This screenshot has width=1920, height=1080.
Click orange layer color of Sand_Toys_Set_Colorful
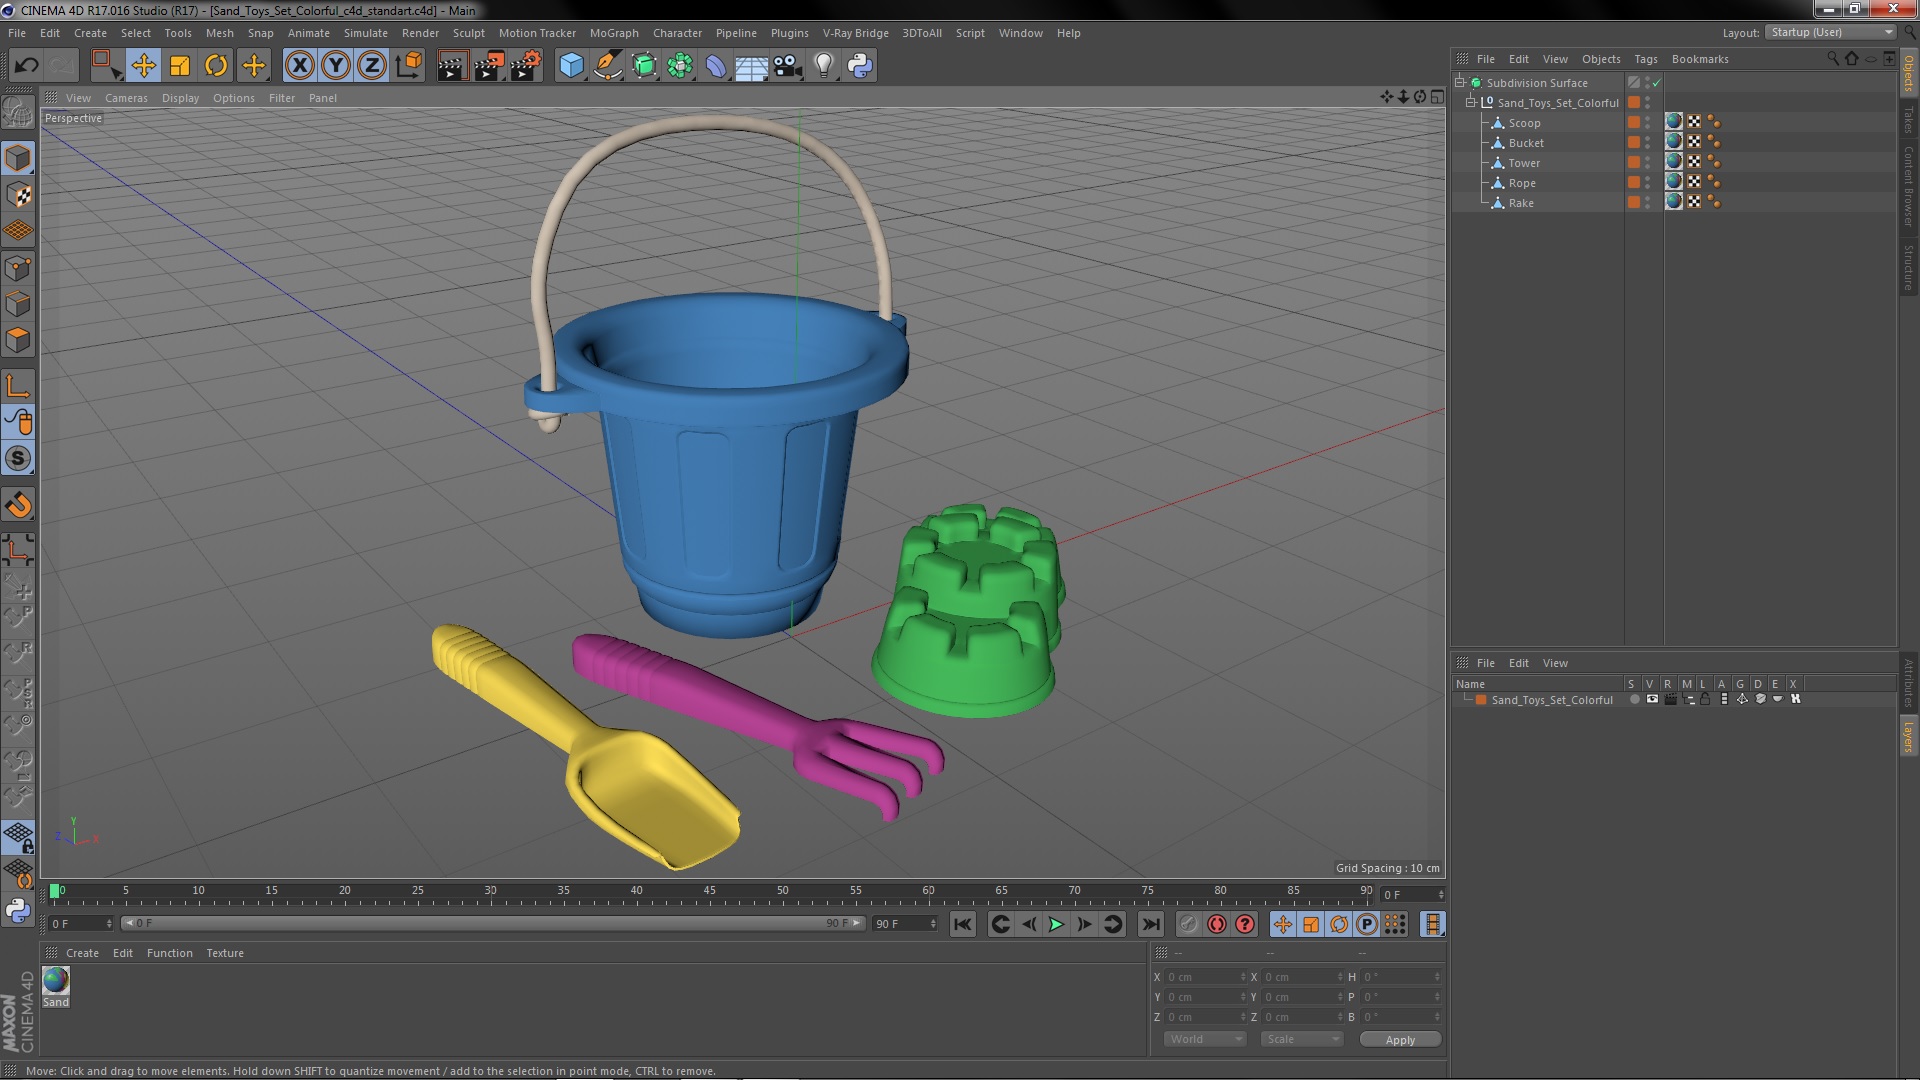click(1481, 700)
